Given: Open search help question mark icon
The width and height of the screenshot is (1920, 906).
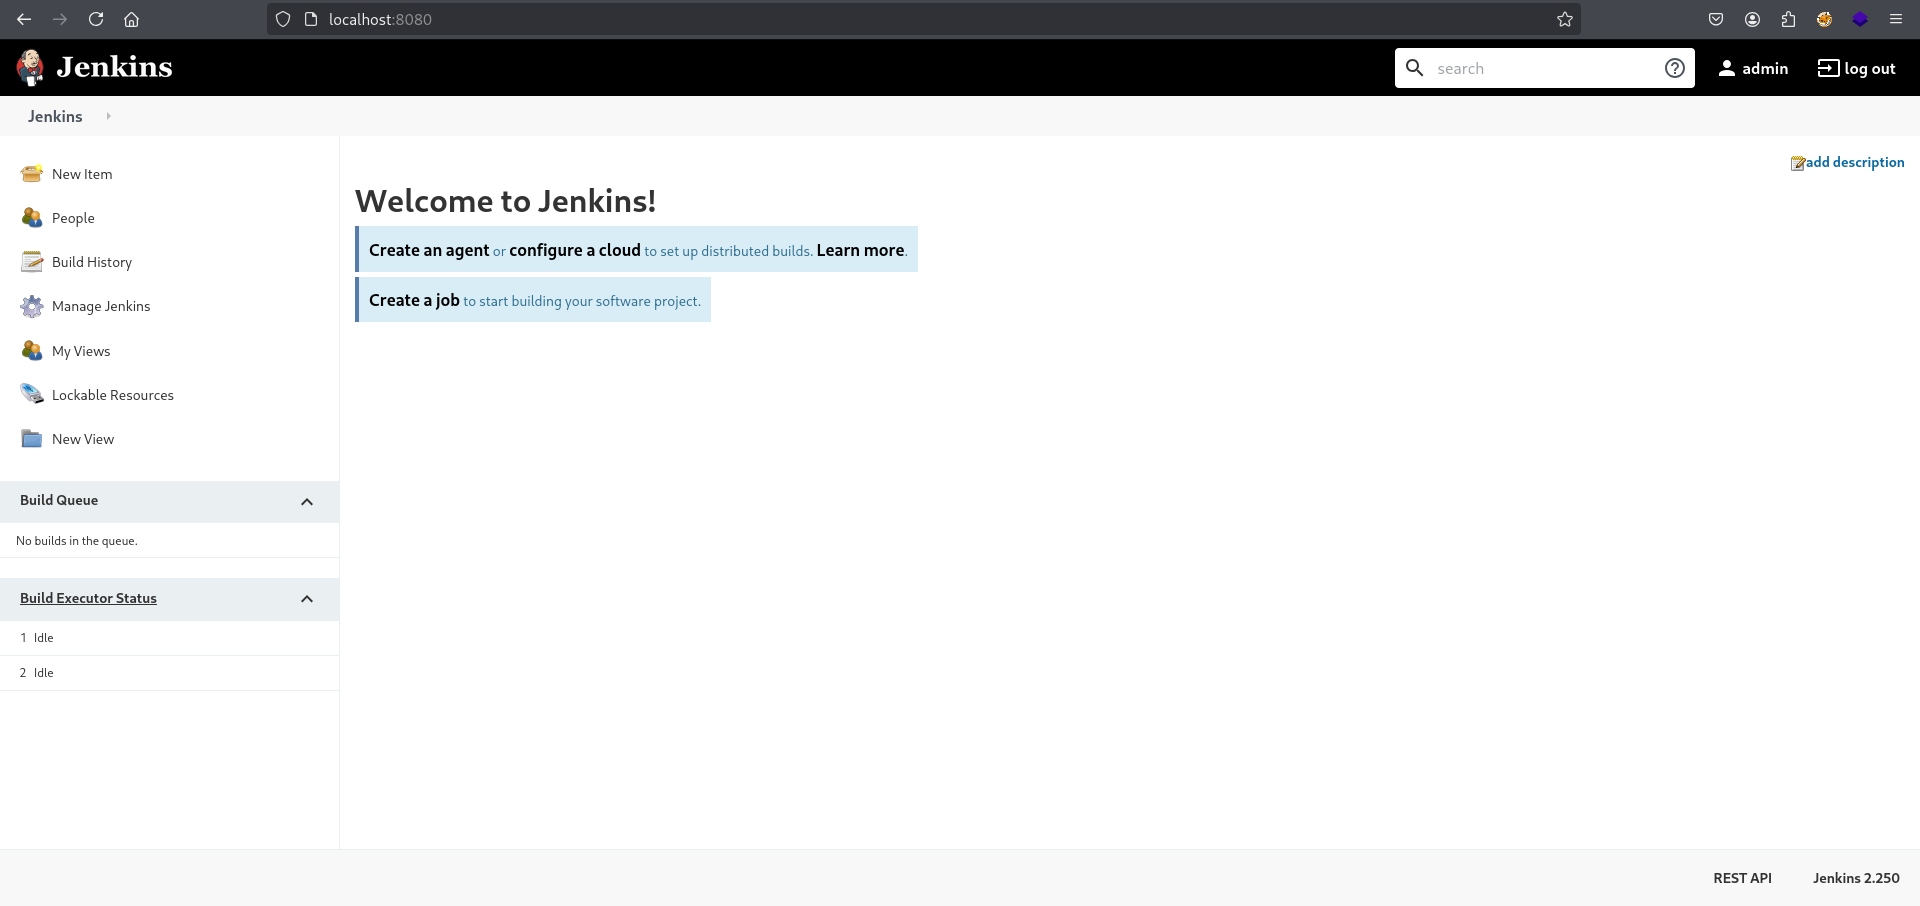Looking at the screenshot, I should tap(1675, 68).
